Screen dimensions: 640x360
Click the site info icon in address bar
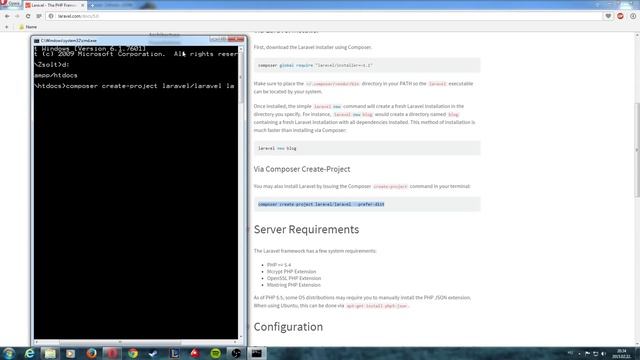pyautogui.click(x=51, y=16)
